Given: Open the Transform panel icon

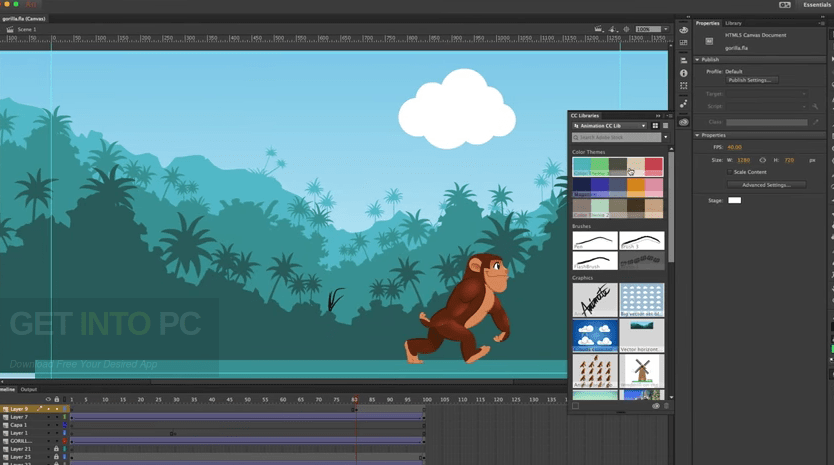Looking at the screenshot, I should coord(684,87).
